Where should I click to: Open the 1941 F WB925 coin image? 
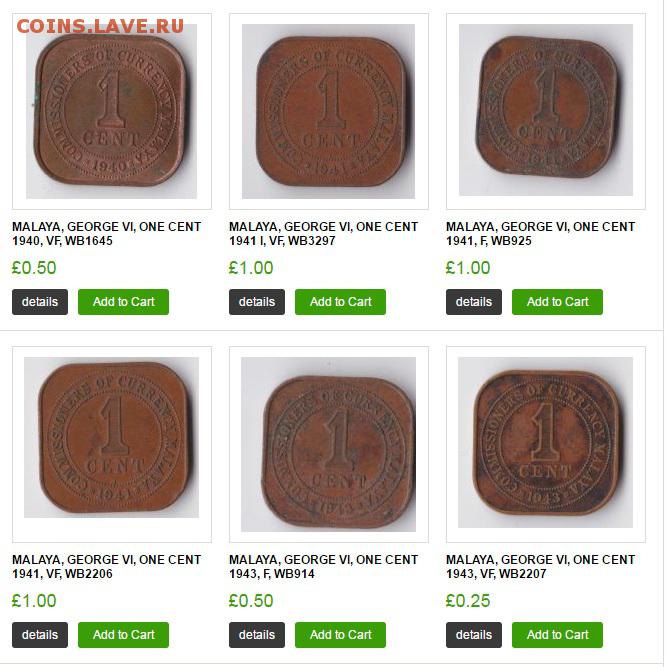[x=546, y=110]
